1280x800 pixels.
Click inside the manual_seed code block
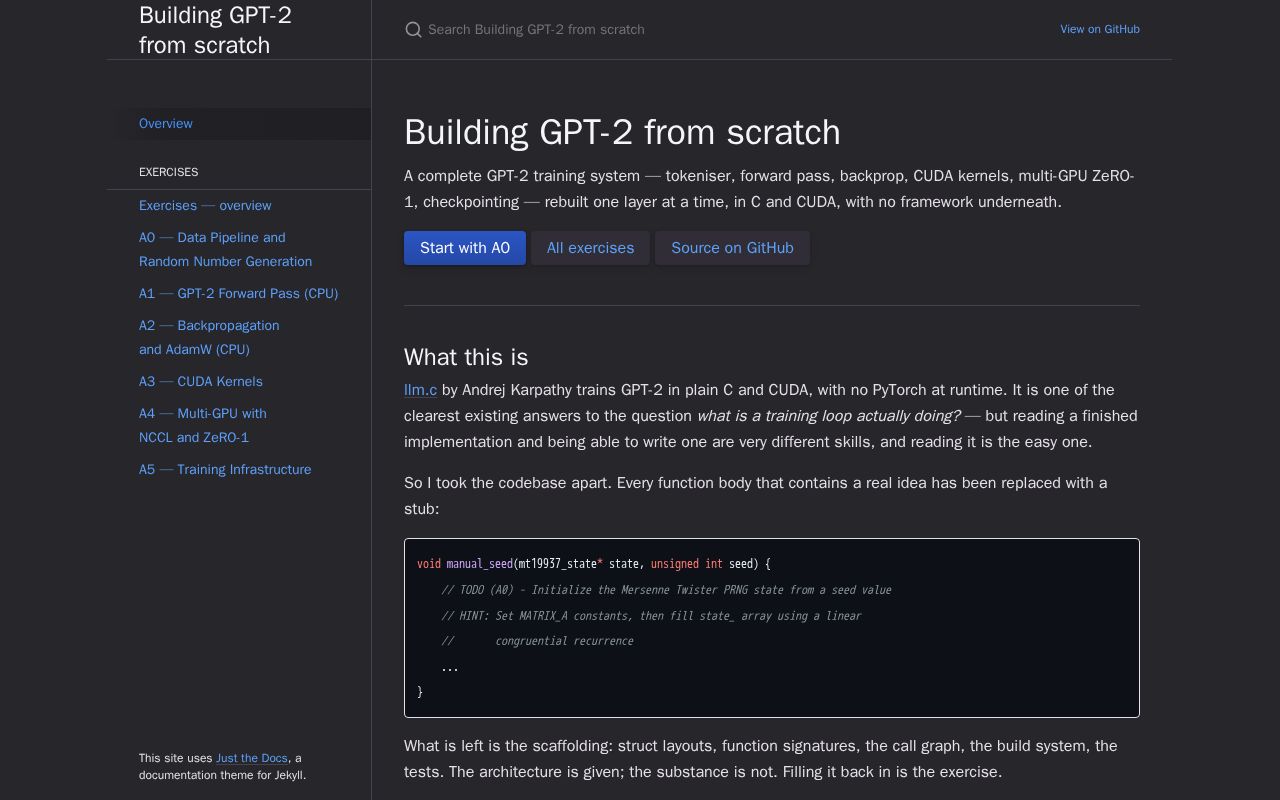pyautogui.click(x=772, y=628)
